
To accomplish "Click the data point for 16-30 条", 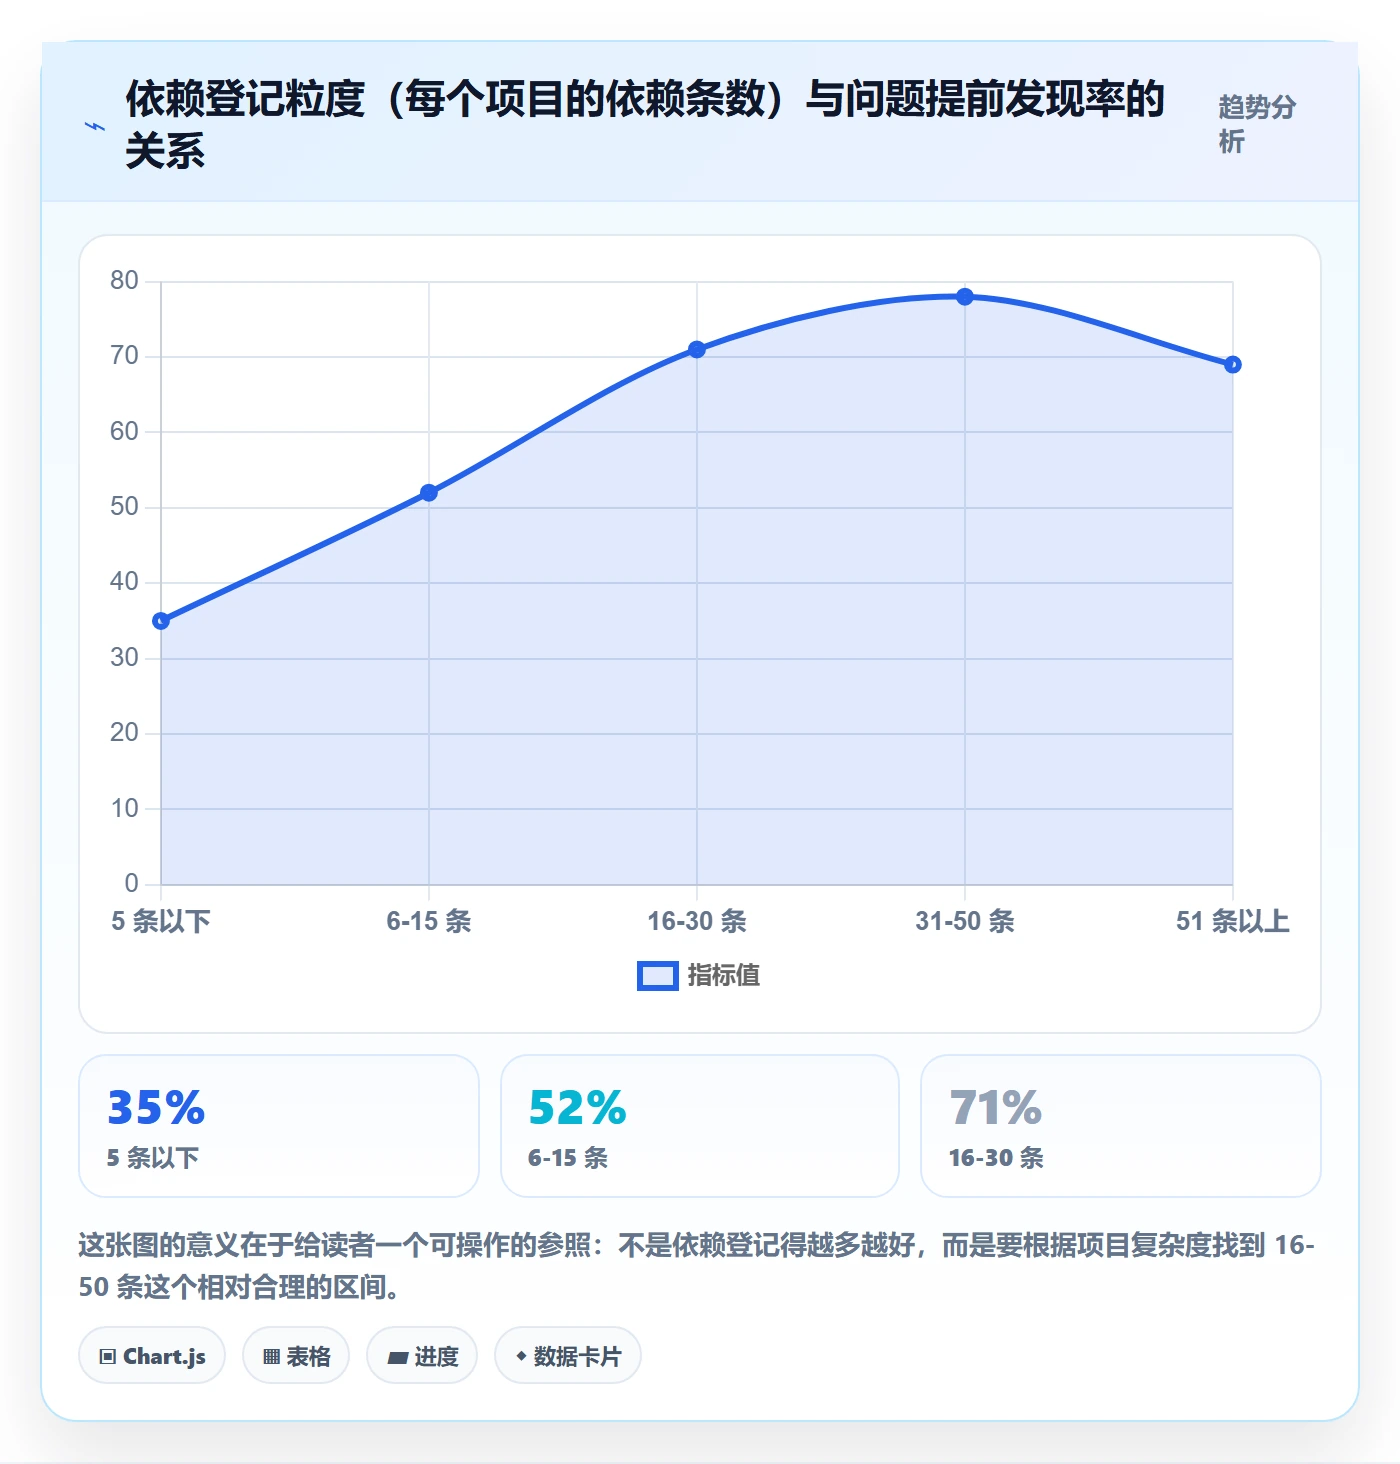I will [x=697, y=350].
